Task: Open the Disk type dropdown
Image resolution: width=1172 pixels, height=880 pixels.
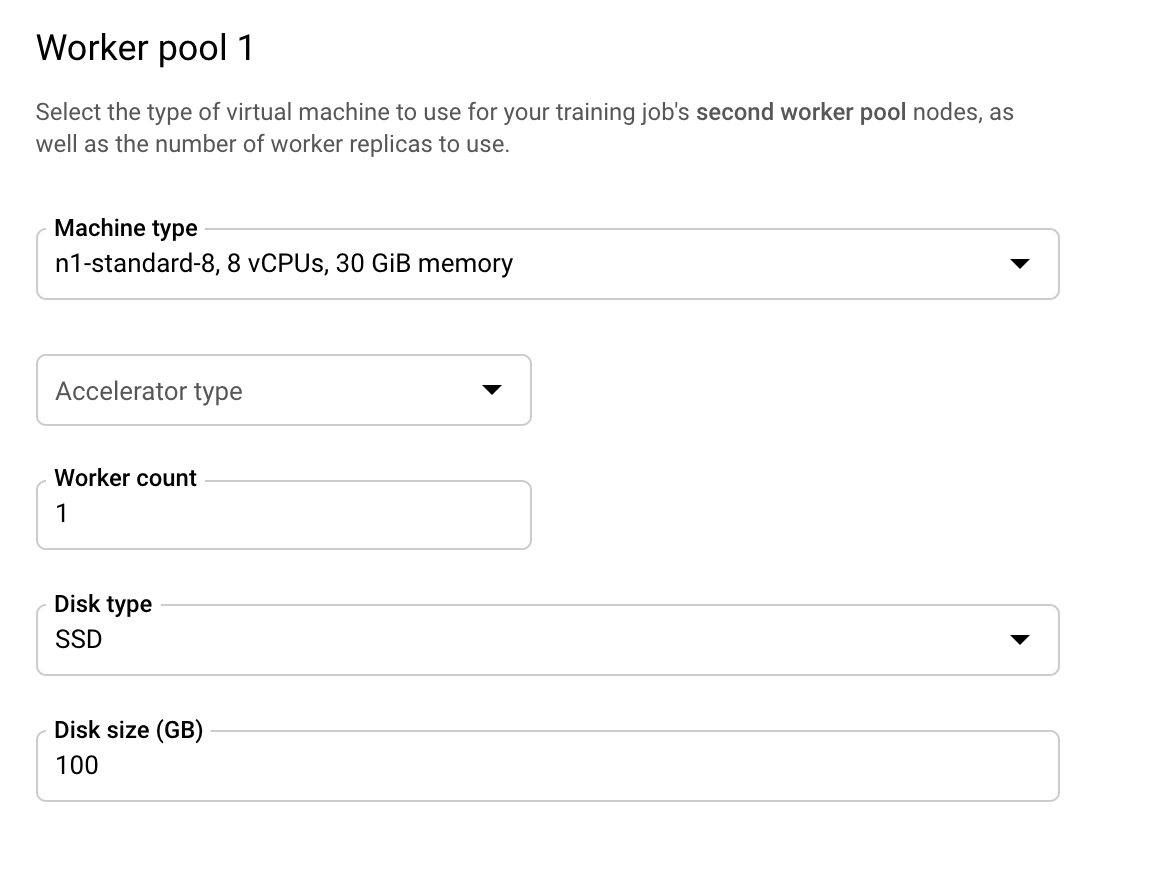Action: [547, 639]
